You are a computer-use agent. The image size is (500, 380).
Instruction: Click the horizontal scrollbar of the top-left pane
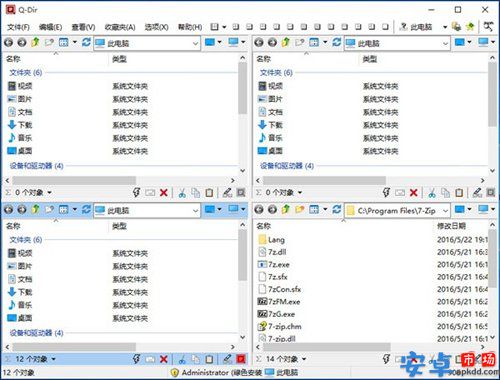pyautogui.click(x=74, y=180)
